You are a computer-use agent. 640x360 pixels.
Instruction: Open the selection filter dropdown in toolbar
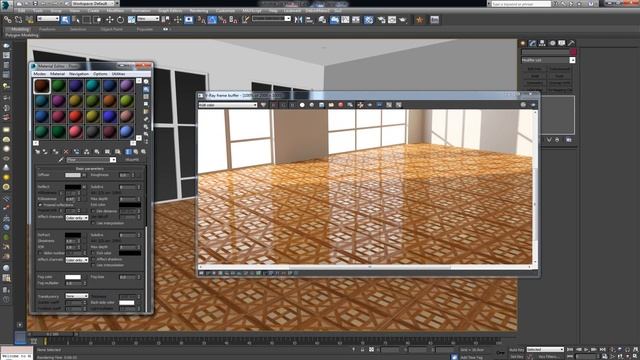[x=48, y=19]
